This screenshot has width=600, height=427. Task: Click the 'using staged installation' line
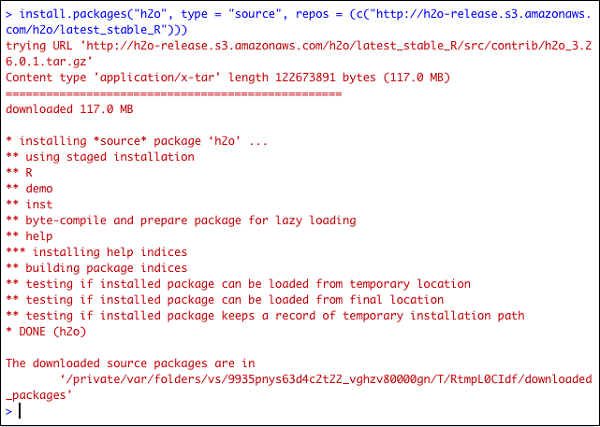(x=100, y=157)
